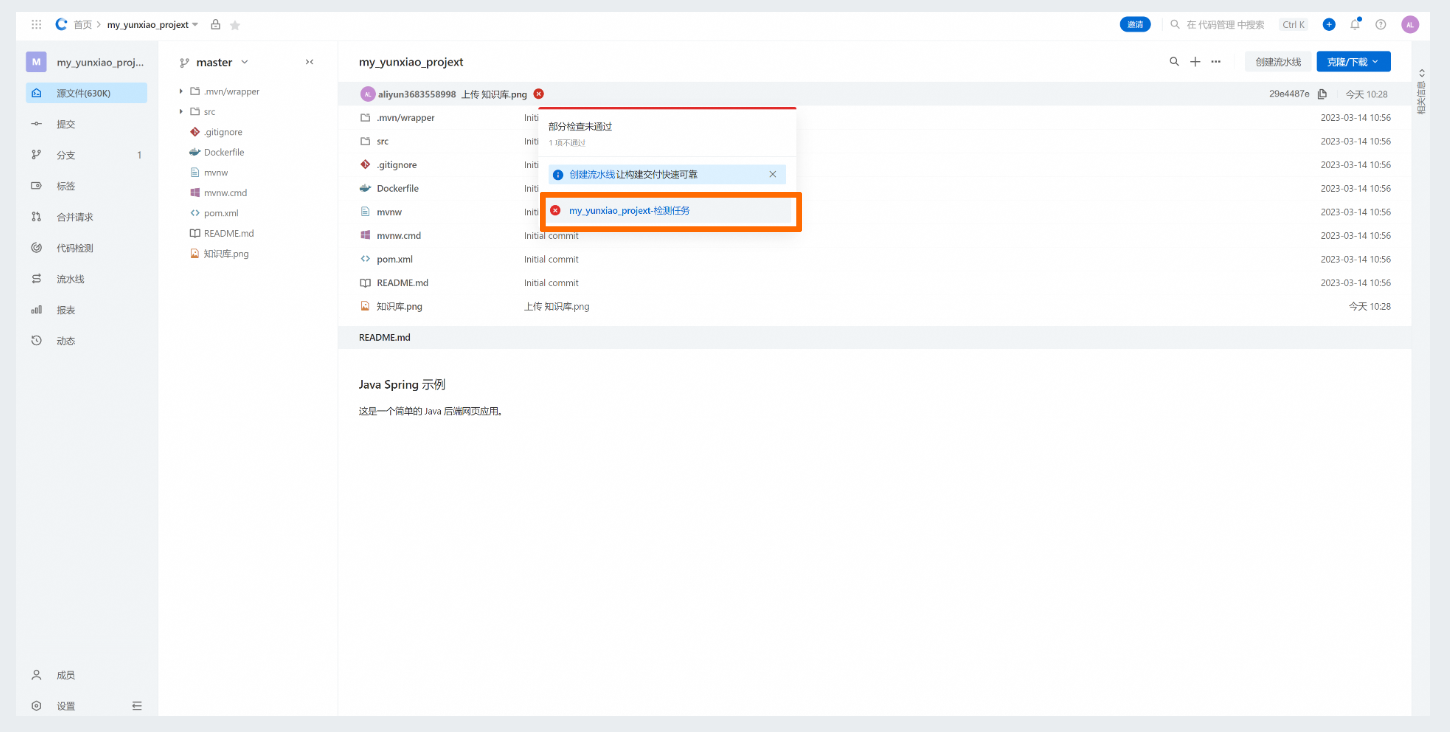This screenshot has height=732, width=1450.
Task: Open the app grid launcher icon
Action: (37, 24)
